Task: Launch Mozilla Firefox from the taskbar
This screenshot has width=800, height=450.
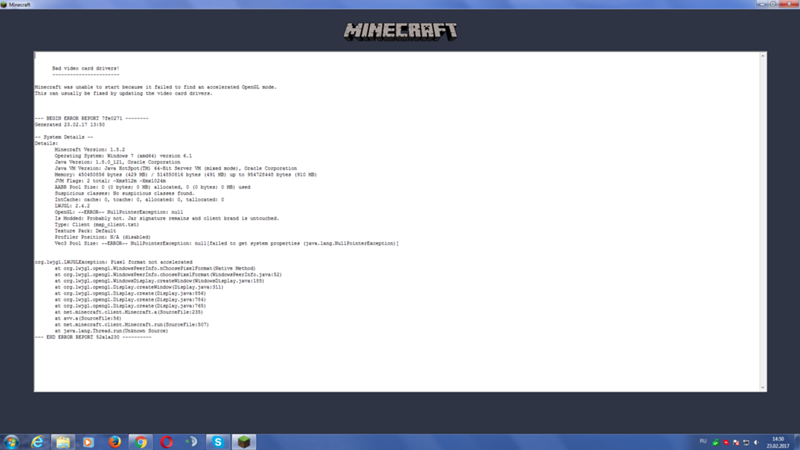Action: pos(114,442)
